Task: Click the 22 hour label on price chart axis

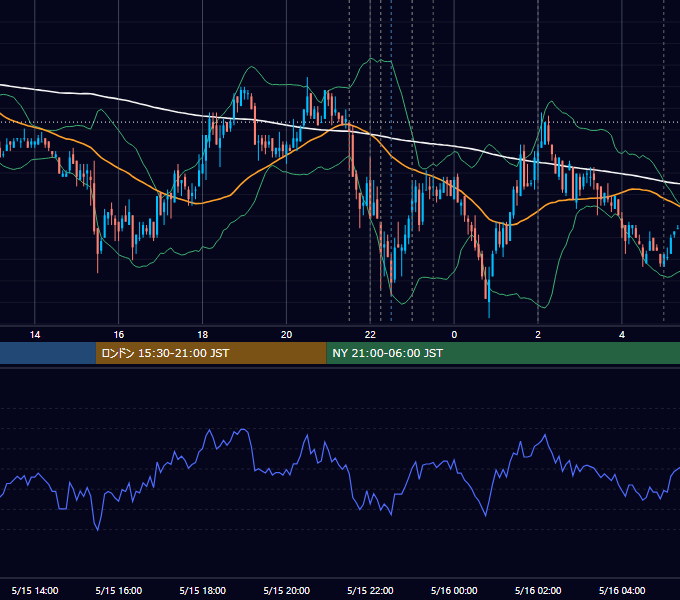Action: tap(370, 335)
